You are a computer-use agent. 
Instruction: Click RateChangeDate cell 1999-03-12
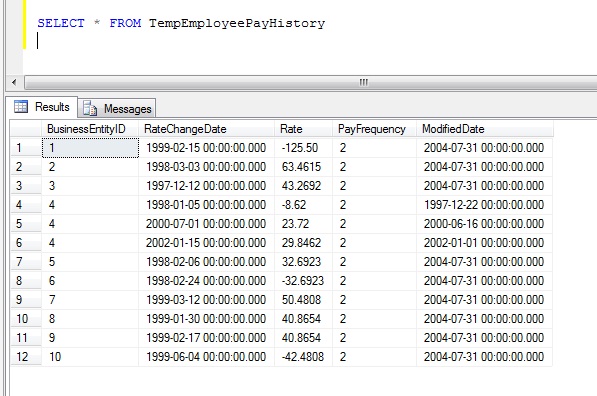[x=206, y=300]
